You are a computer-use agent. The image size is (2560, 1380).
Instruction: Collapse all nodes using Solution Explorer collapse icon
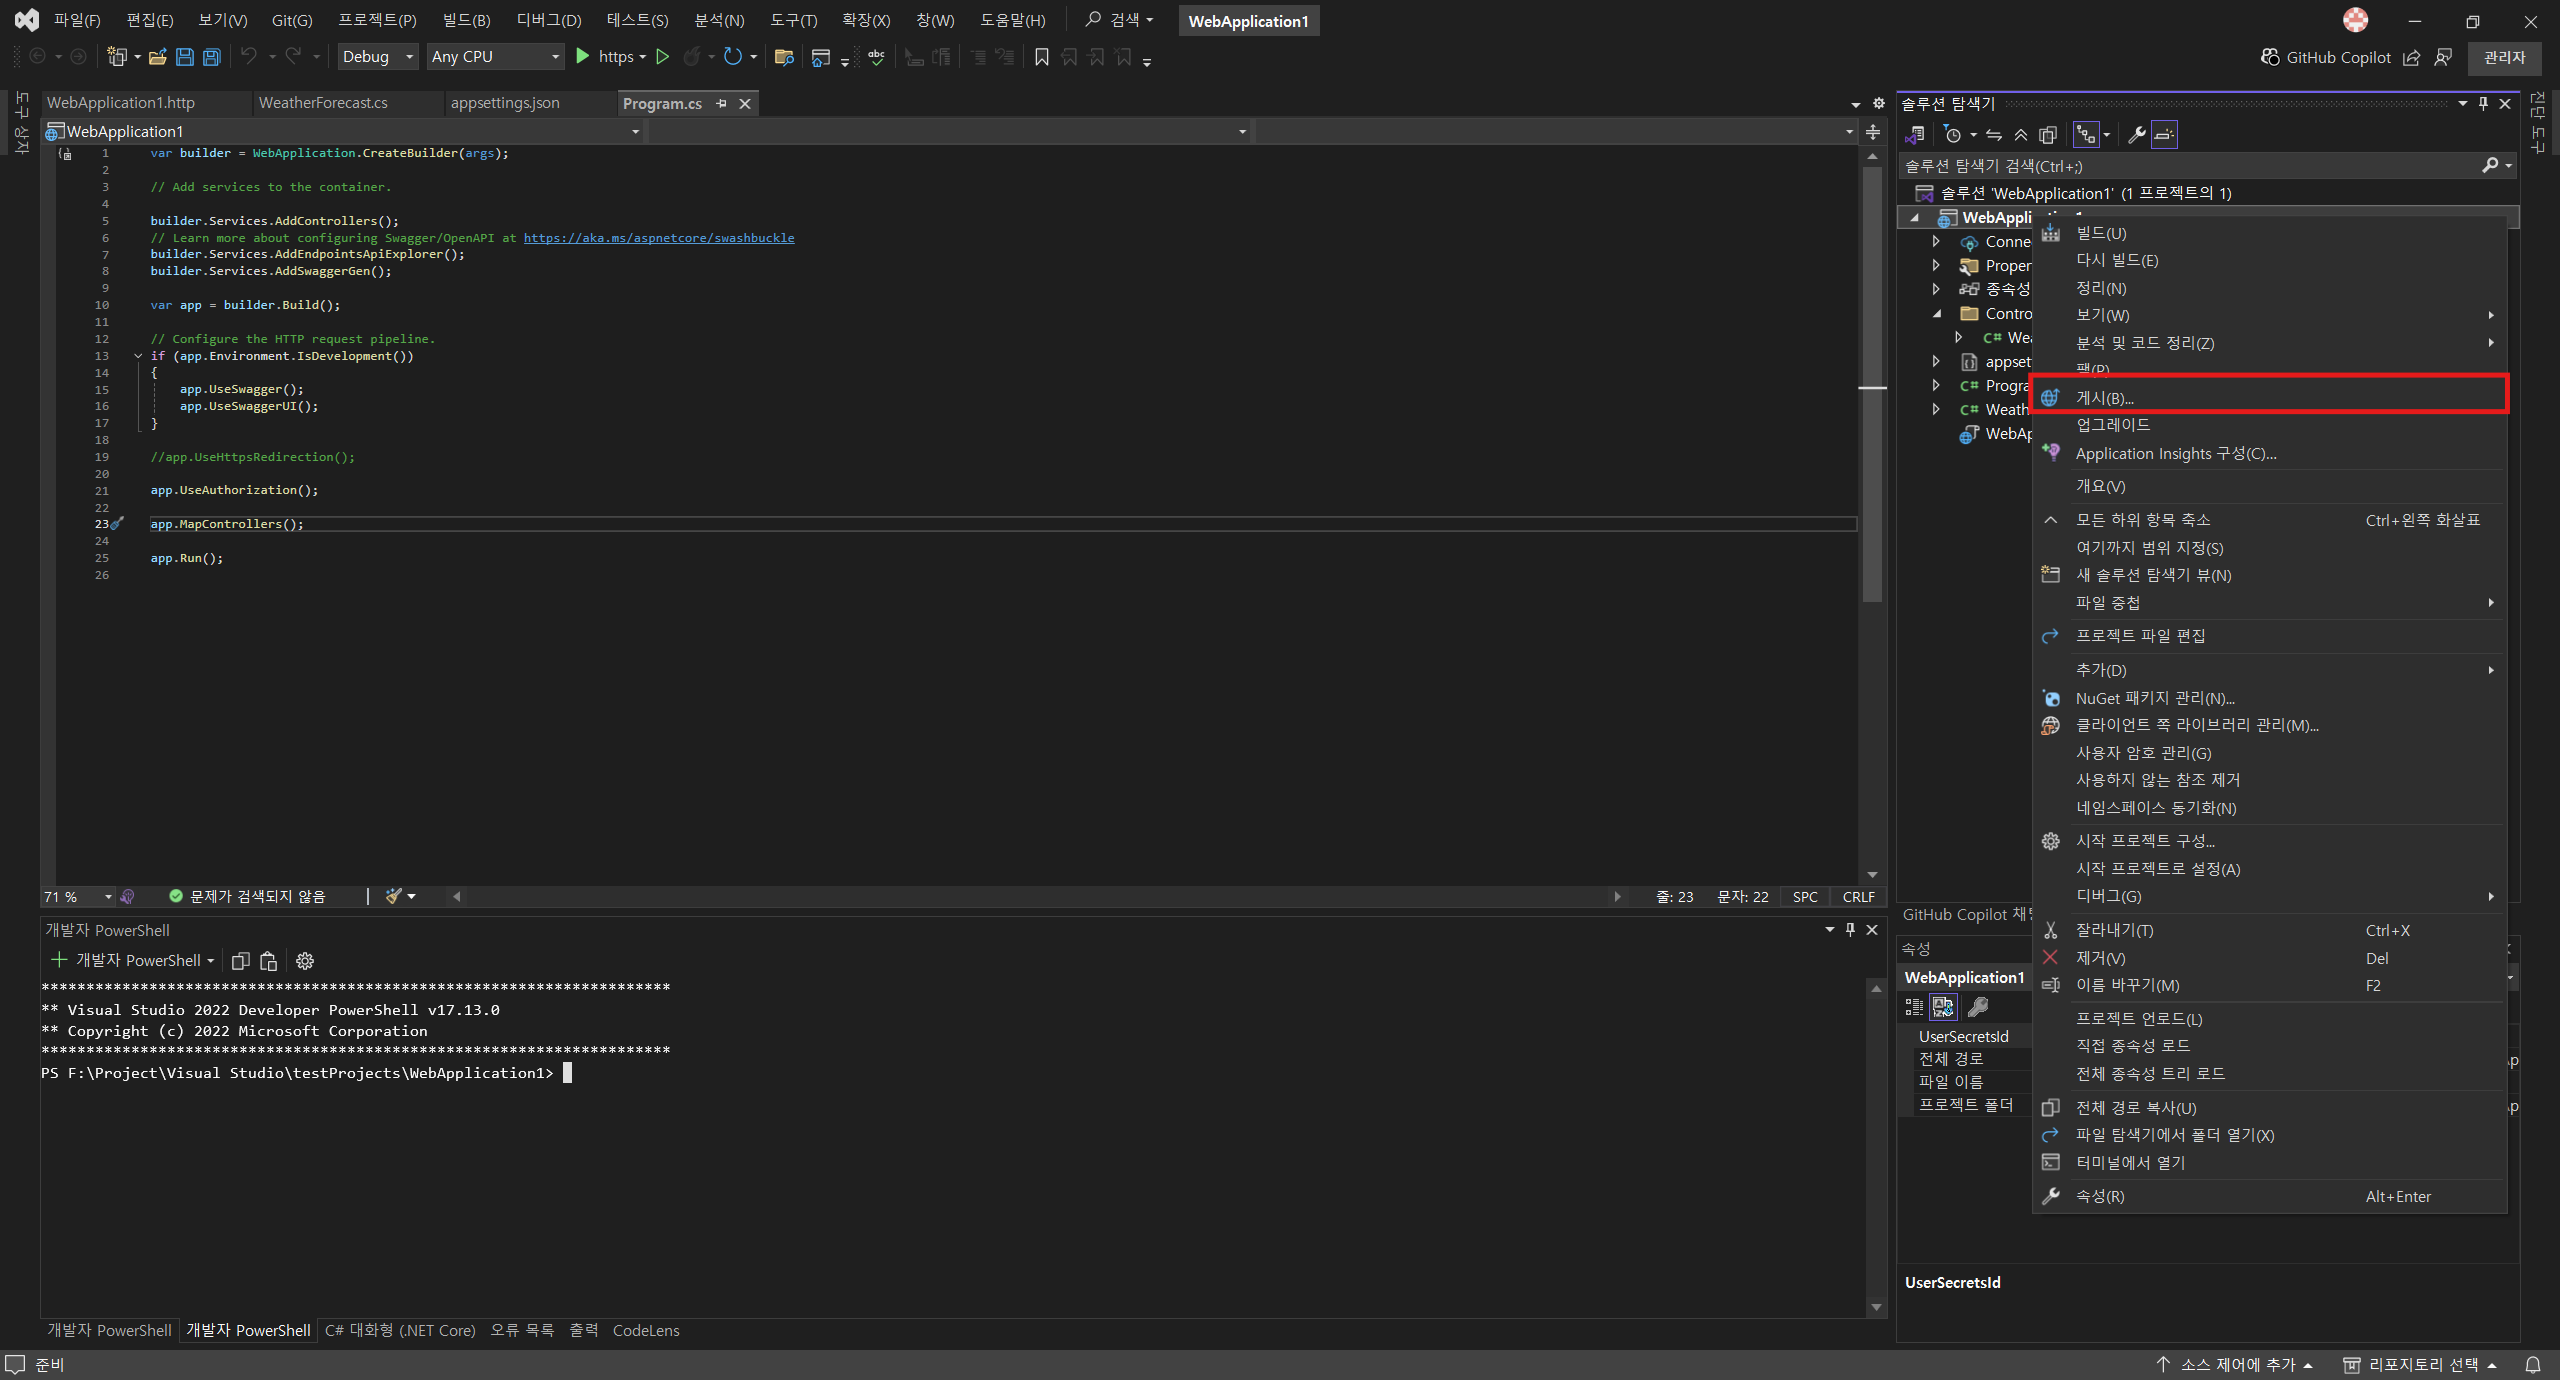2021,134
